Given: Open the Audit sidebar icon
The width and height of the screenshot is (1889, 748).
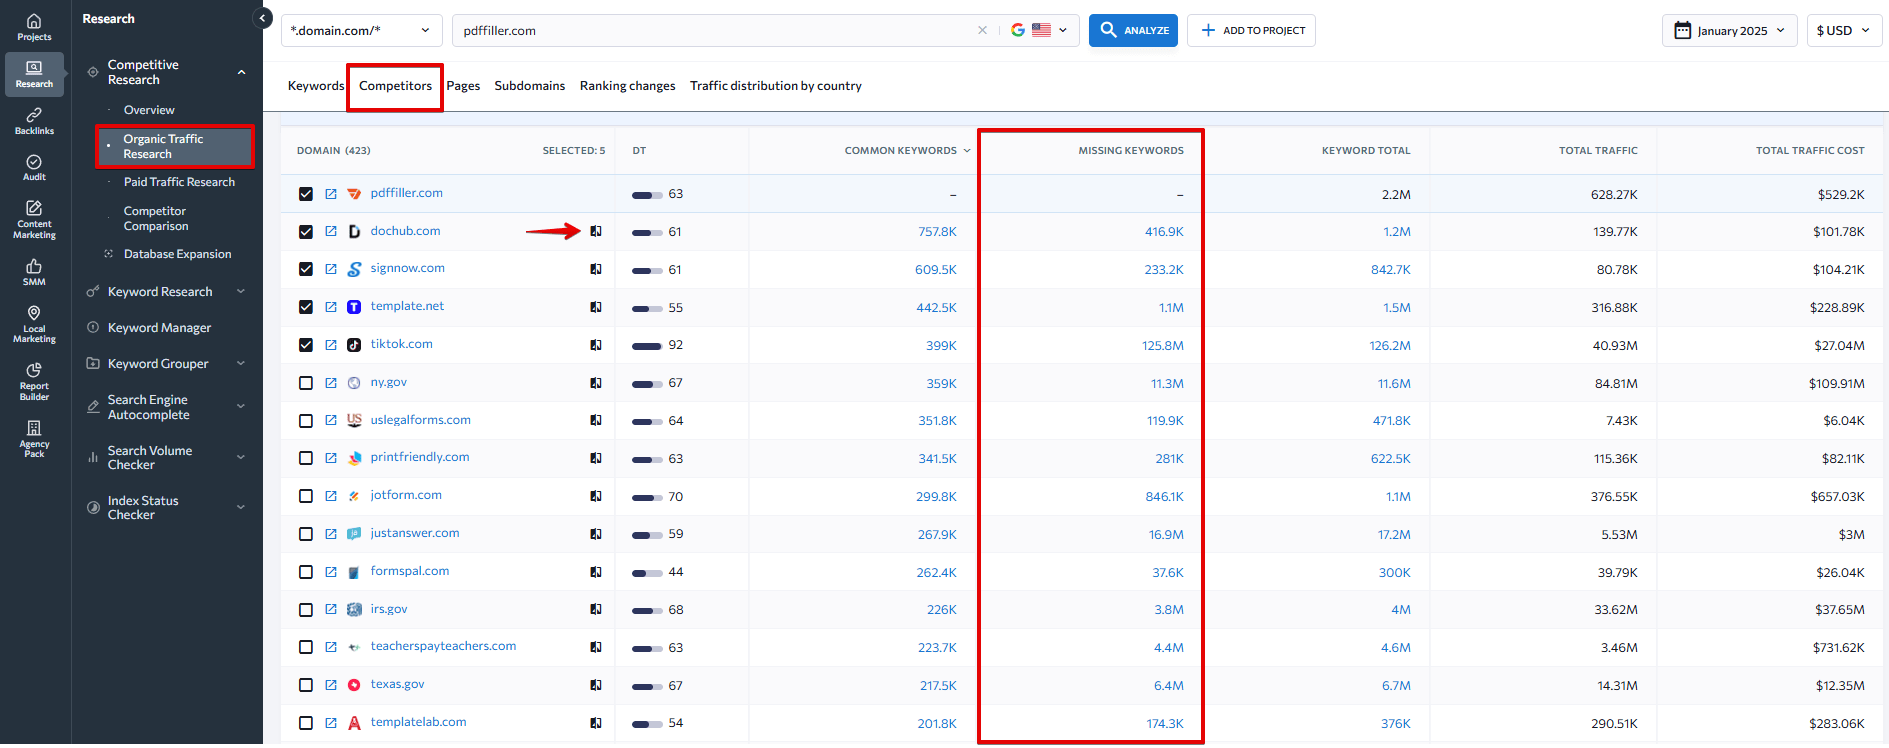Looking at the screenshot, I should click(34, 168).
